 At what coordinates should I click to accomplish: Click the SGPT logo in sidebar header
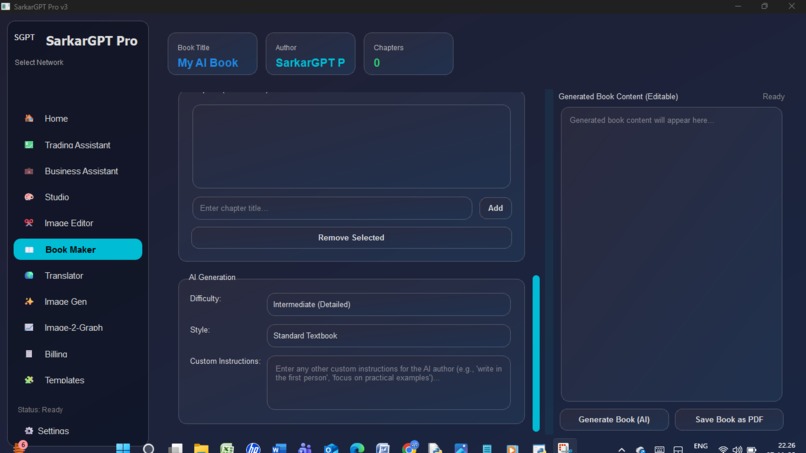click(24, 38)
